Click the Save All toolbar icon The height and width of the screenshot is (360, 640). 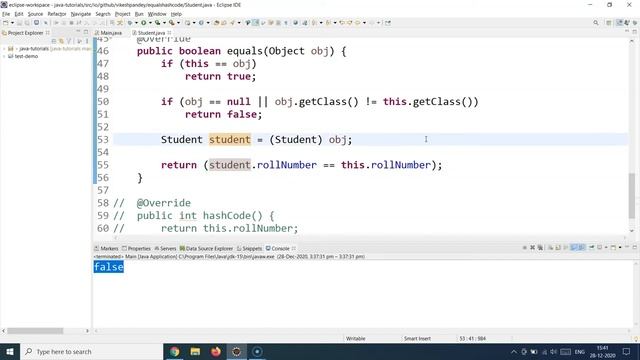point(27,23)
